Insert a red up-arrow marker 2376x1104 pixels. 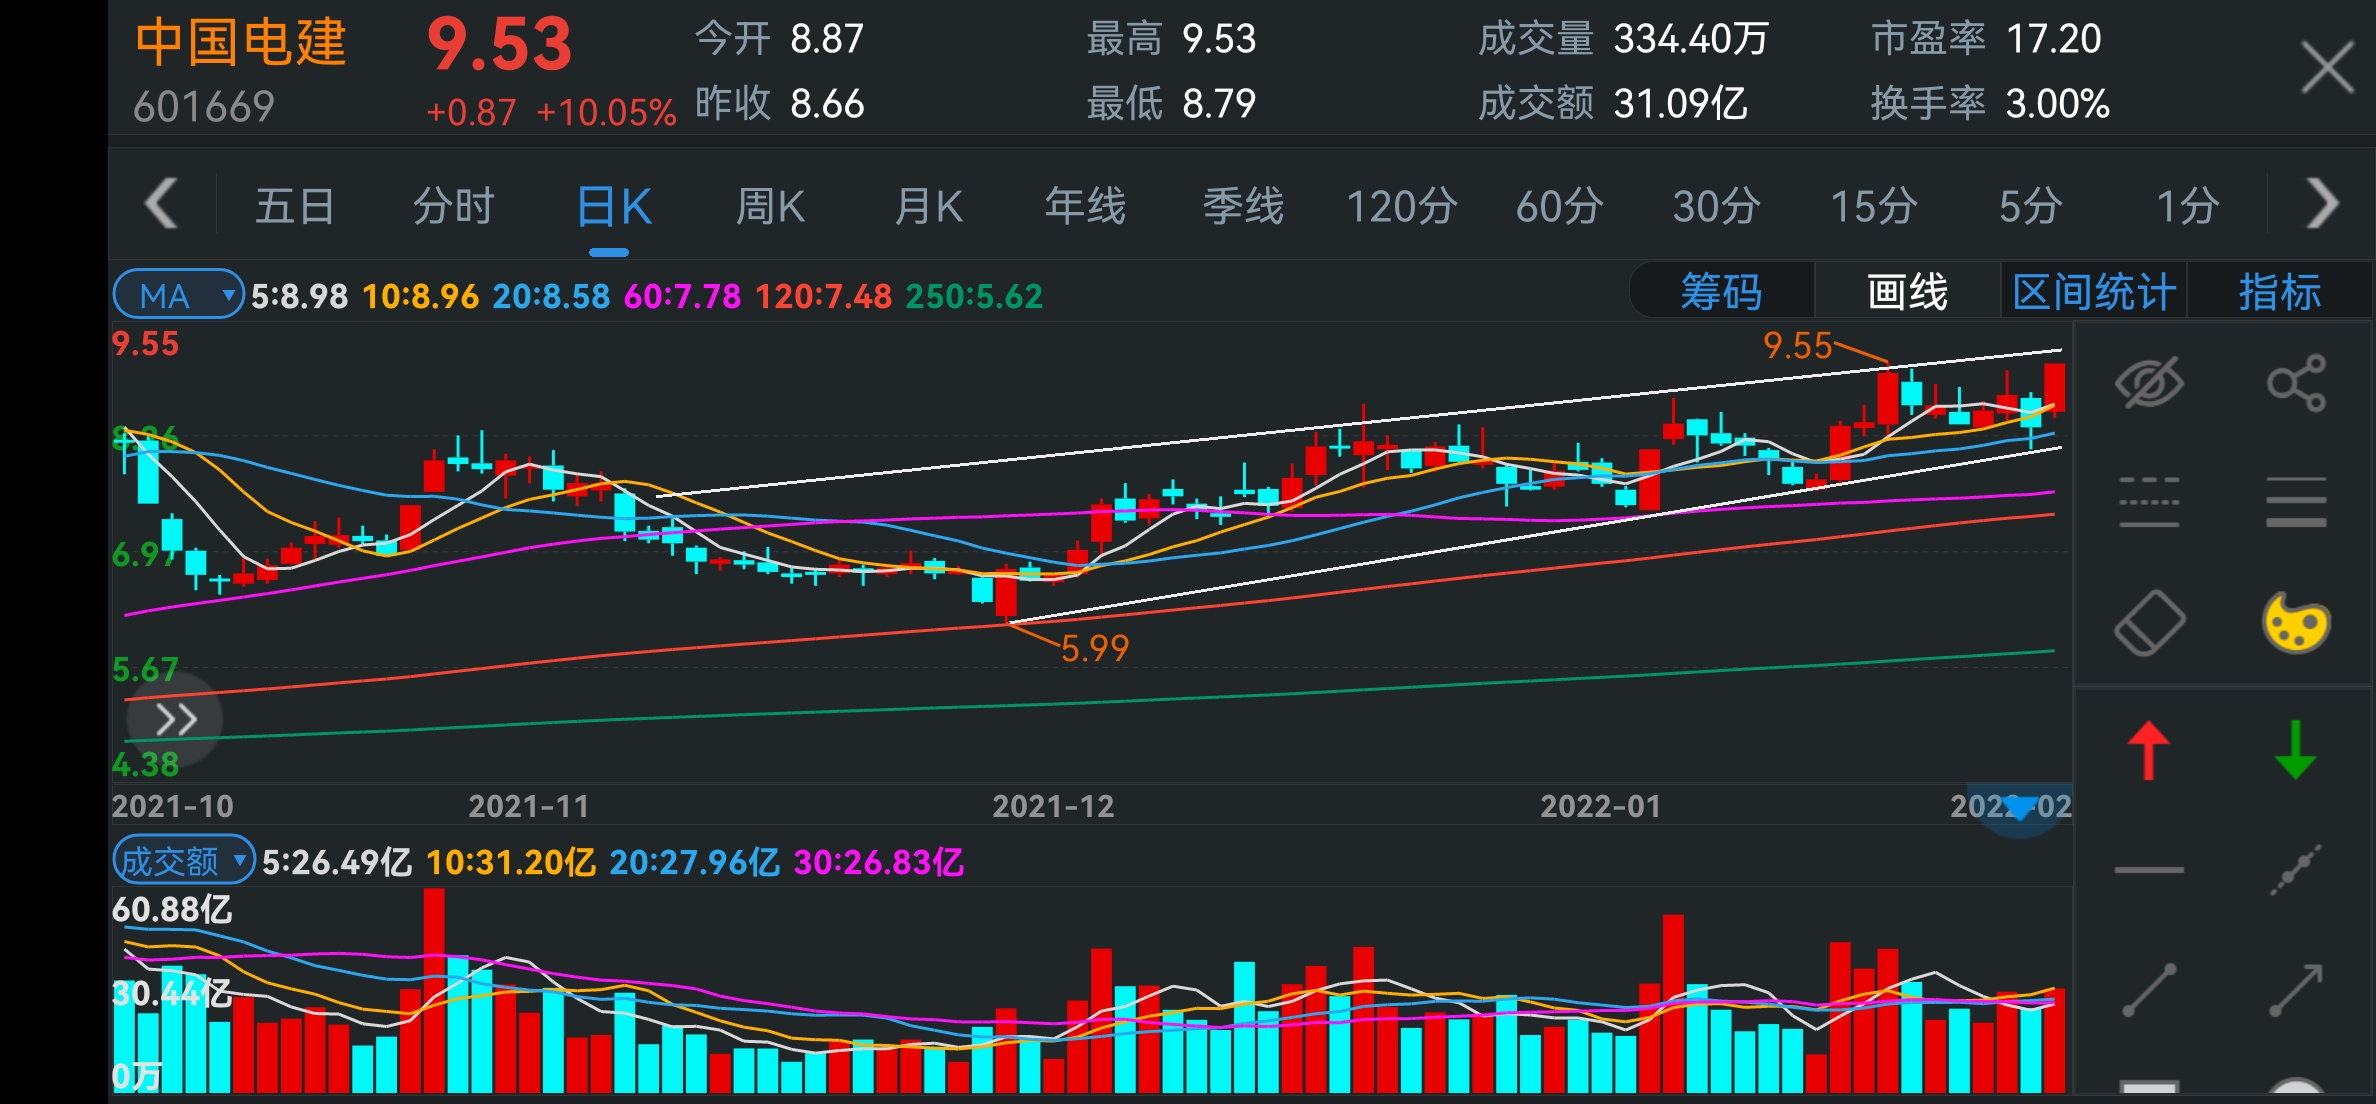(2149, 750)
